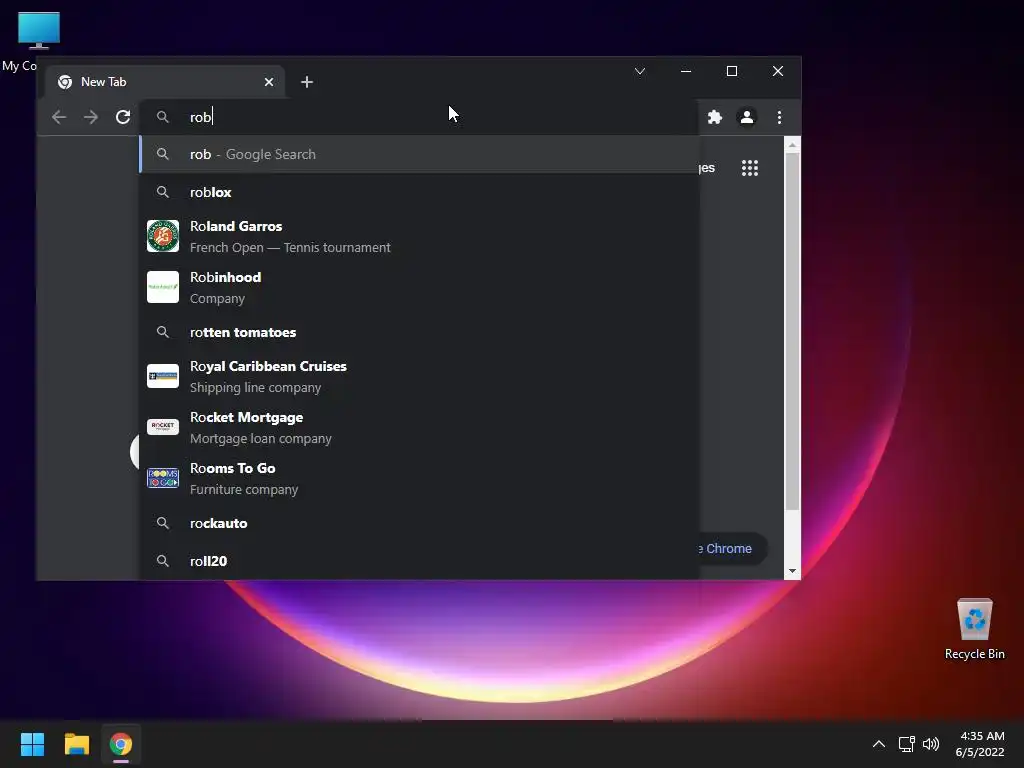Click the magnifier icon in the address bar
Screen dimensions: 1024x768
pyautogui.click(x=163, y=117)
